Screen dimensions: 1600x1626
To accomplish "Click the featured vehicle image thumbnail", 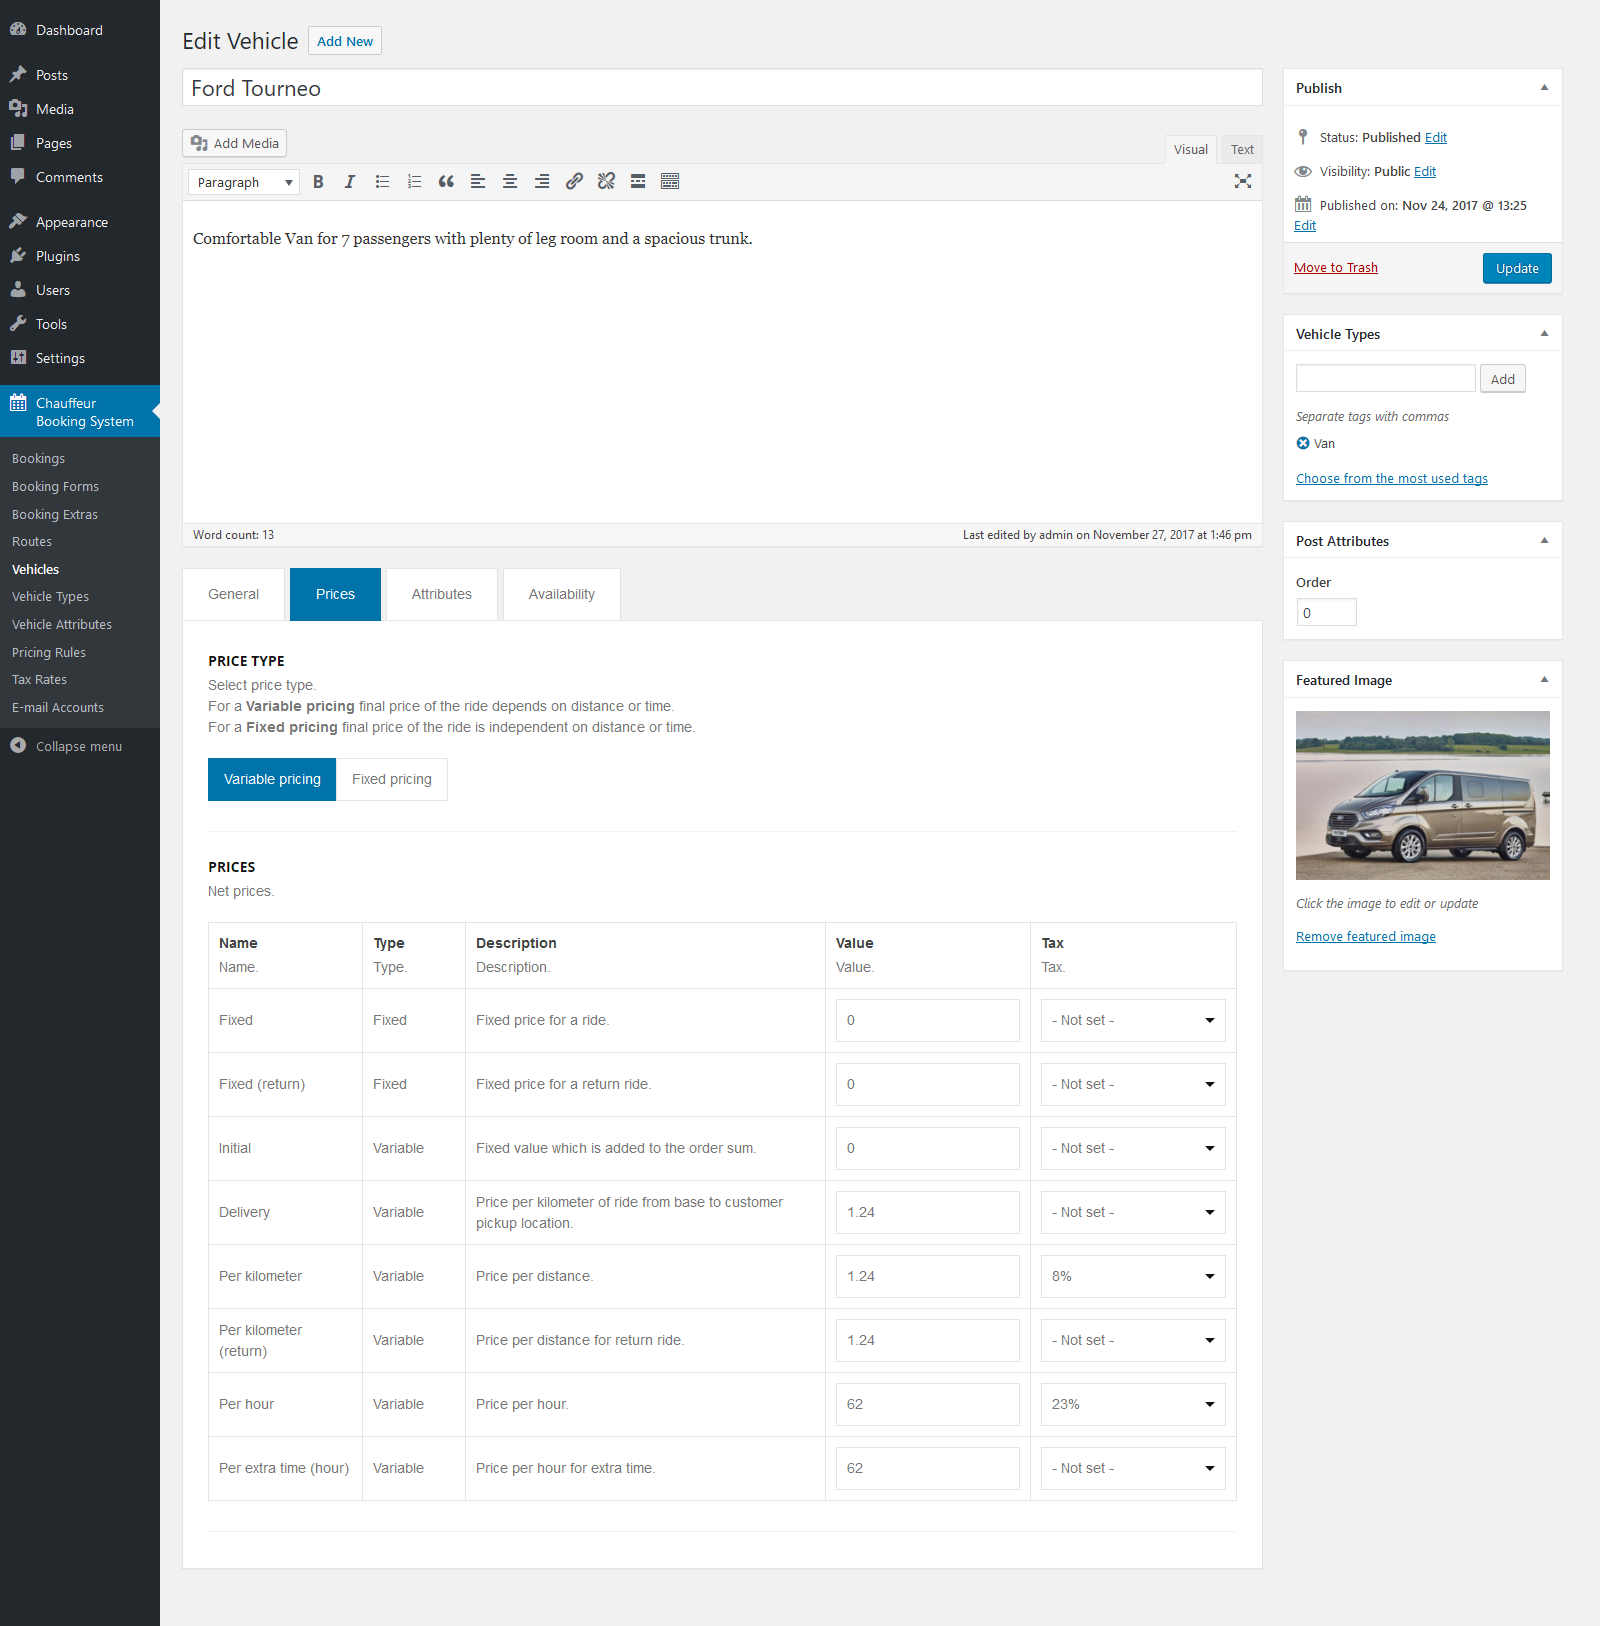I will pyautogui.click(x=1422, y=795).
